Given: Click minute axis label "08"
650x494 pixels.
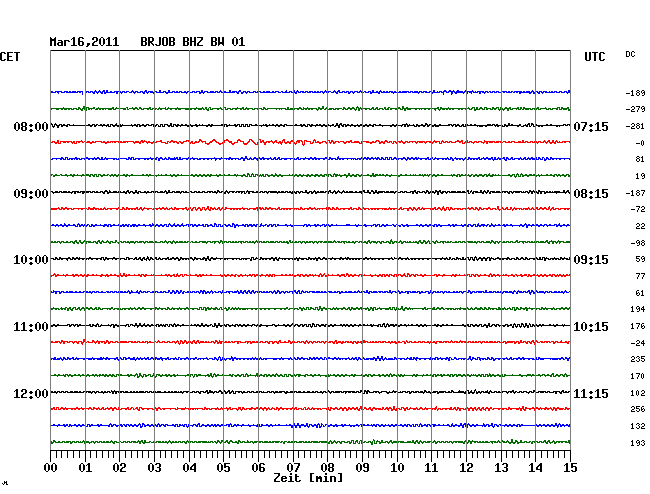Looking at the screenshot, I should tap(327, 468).
